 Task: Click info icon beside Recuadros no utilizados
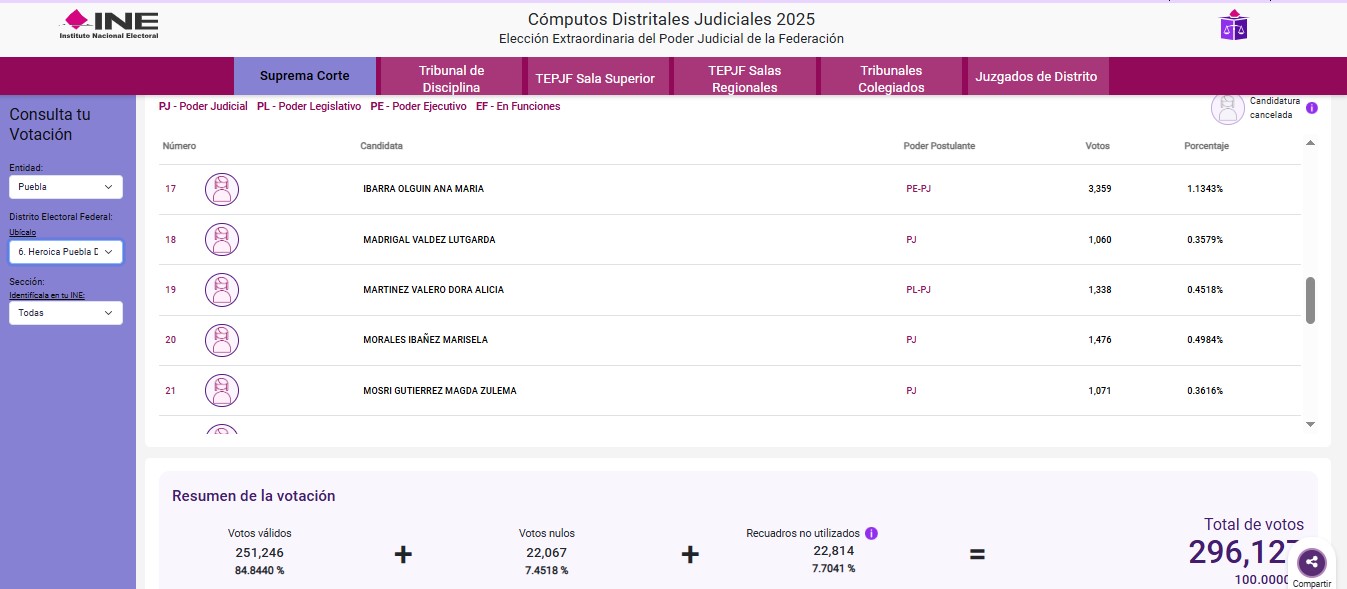coord(871,534)
